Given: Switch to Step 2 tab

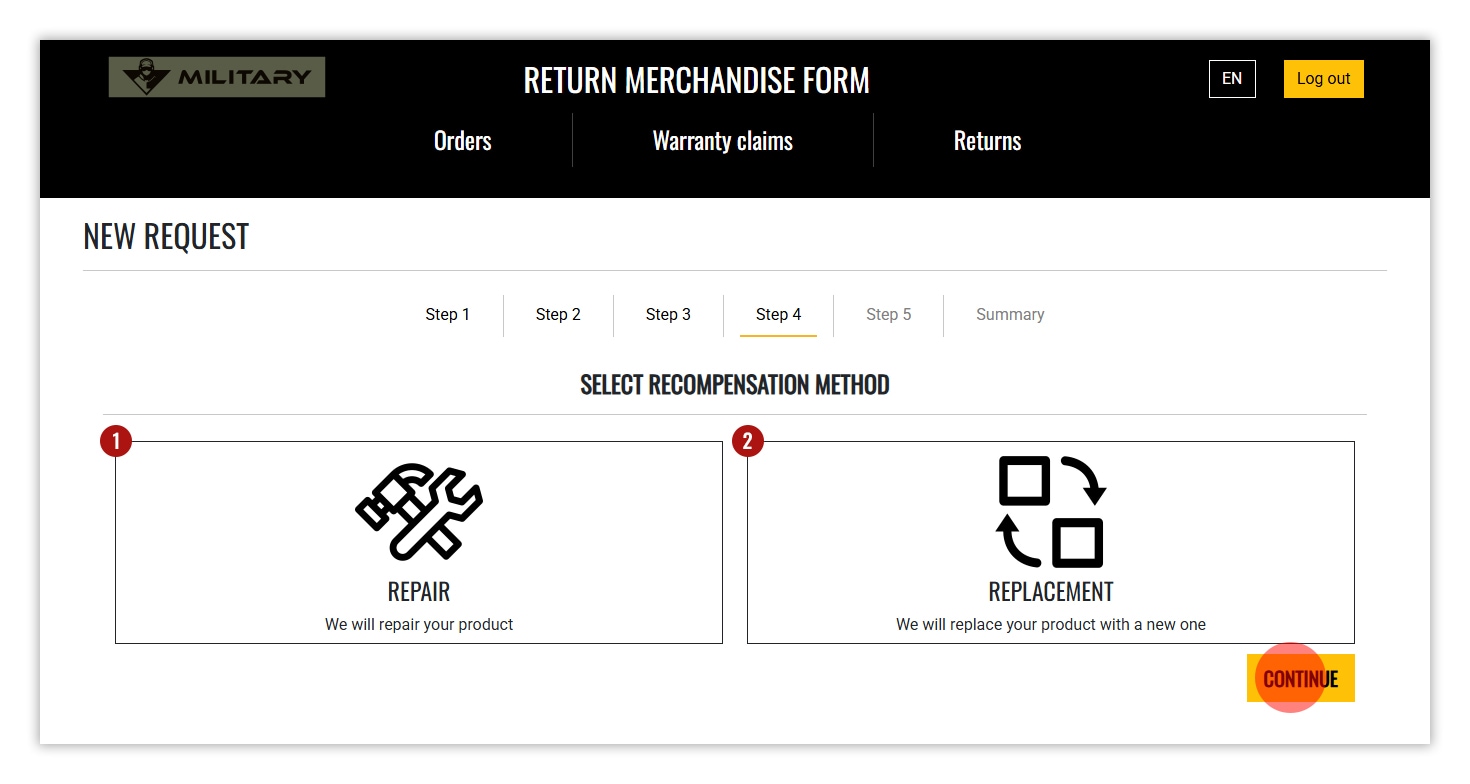Looking at the screenshot, I should (558, 314).
